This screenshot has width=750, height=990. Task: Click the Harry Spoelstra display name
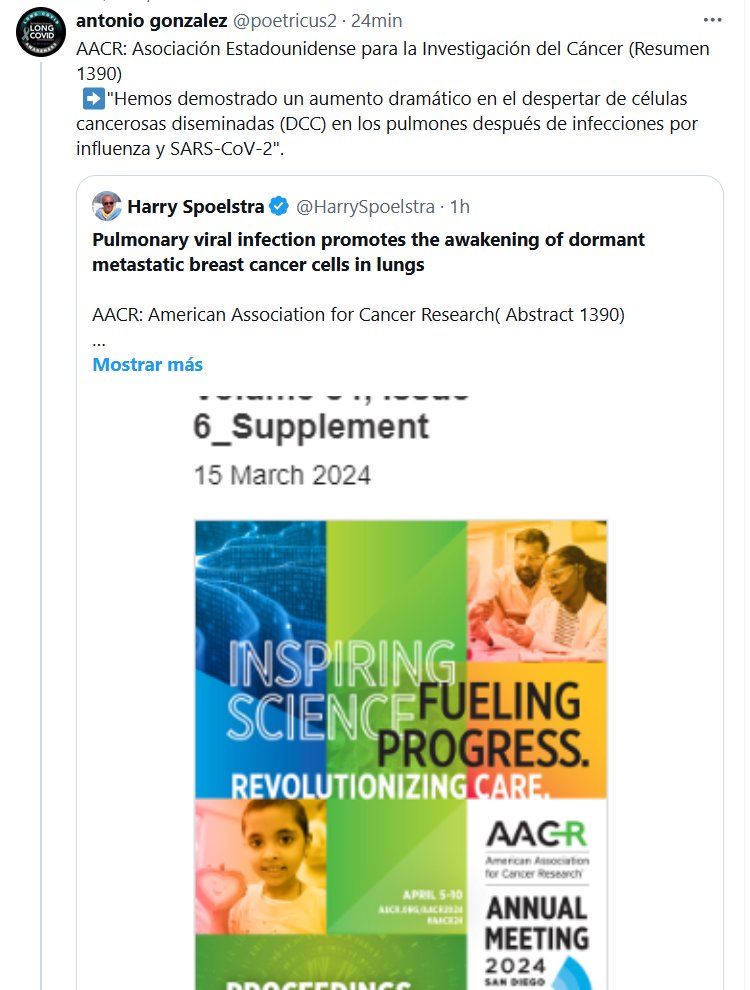tap(196, 207)
